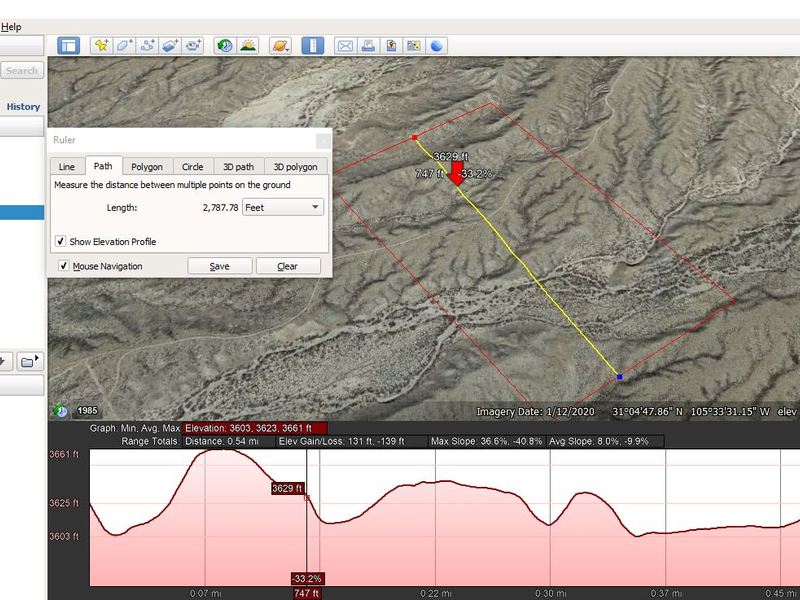Close the Ruler dialog
Image resolution: width=800 pixels, height=600 pixels.
point(323,140)
